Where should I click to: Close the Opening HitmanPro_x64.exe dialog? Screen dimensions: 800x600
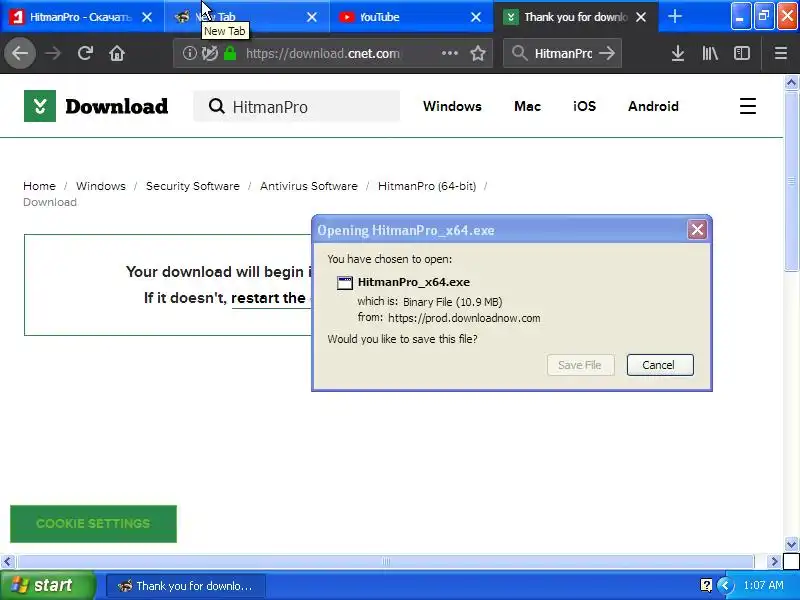coord(697,230)
